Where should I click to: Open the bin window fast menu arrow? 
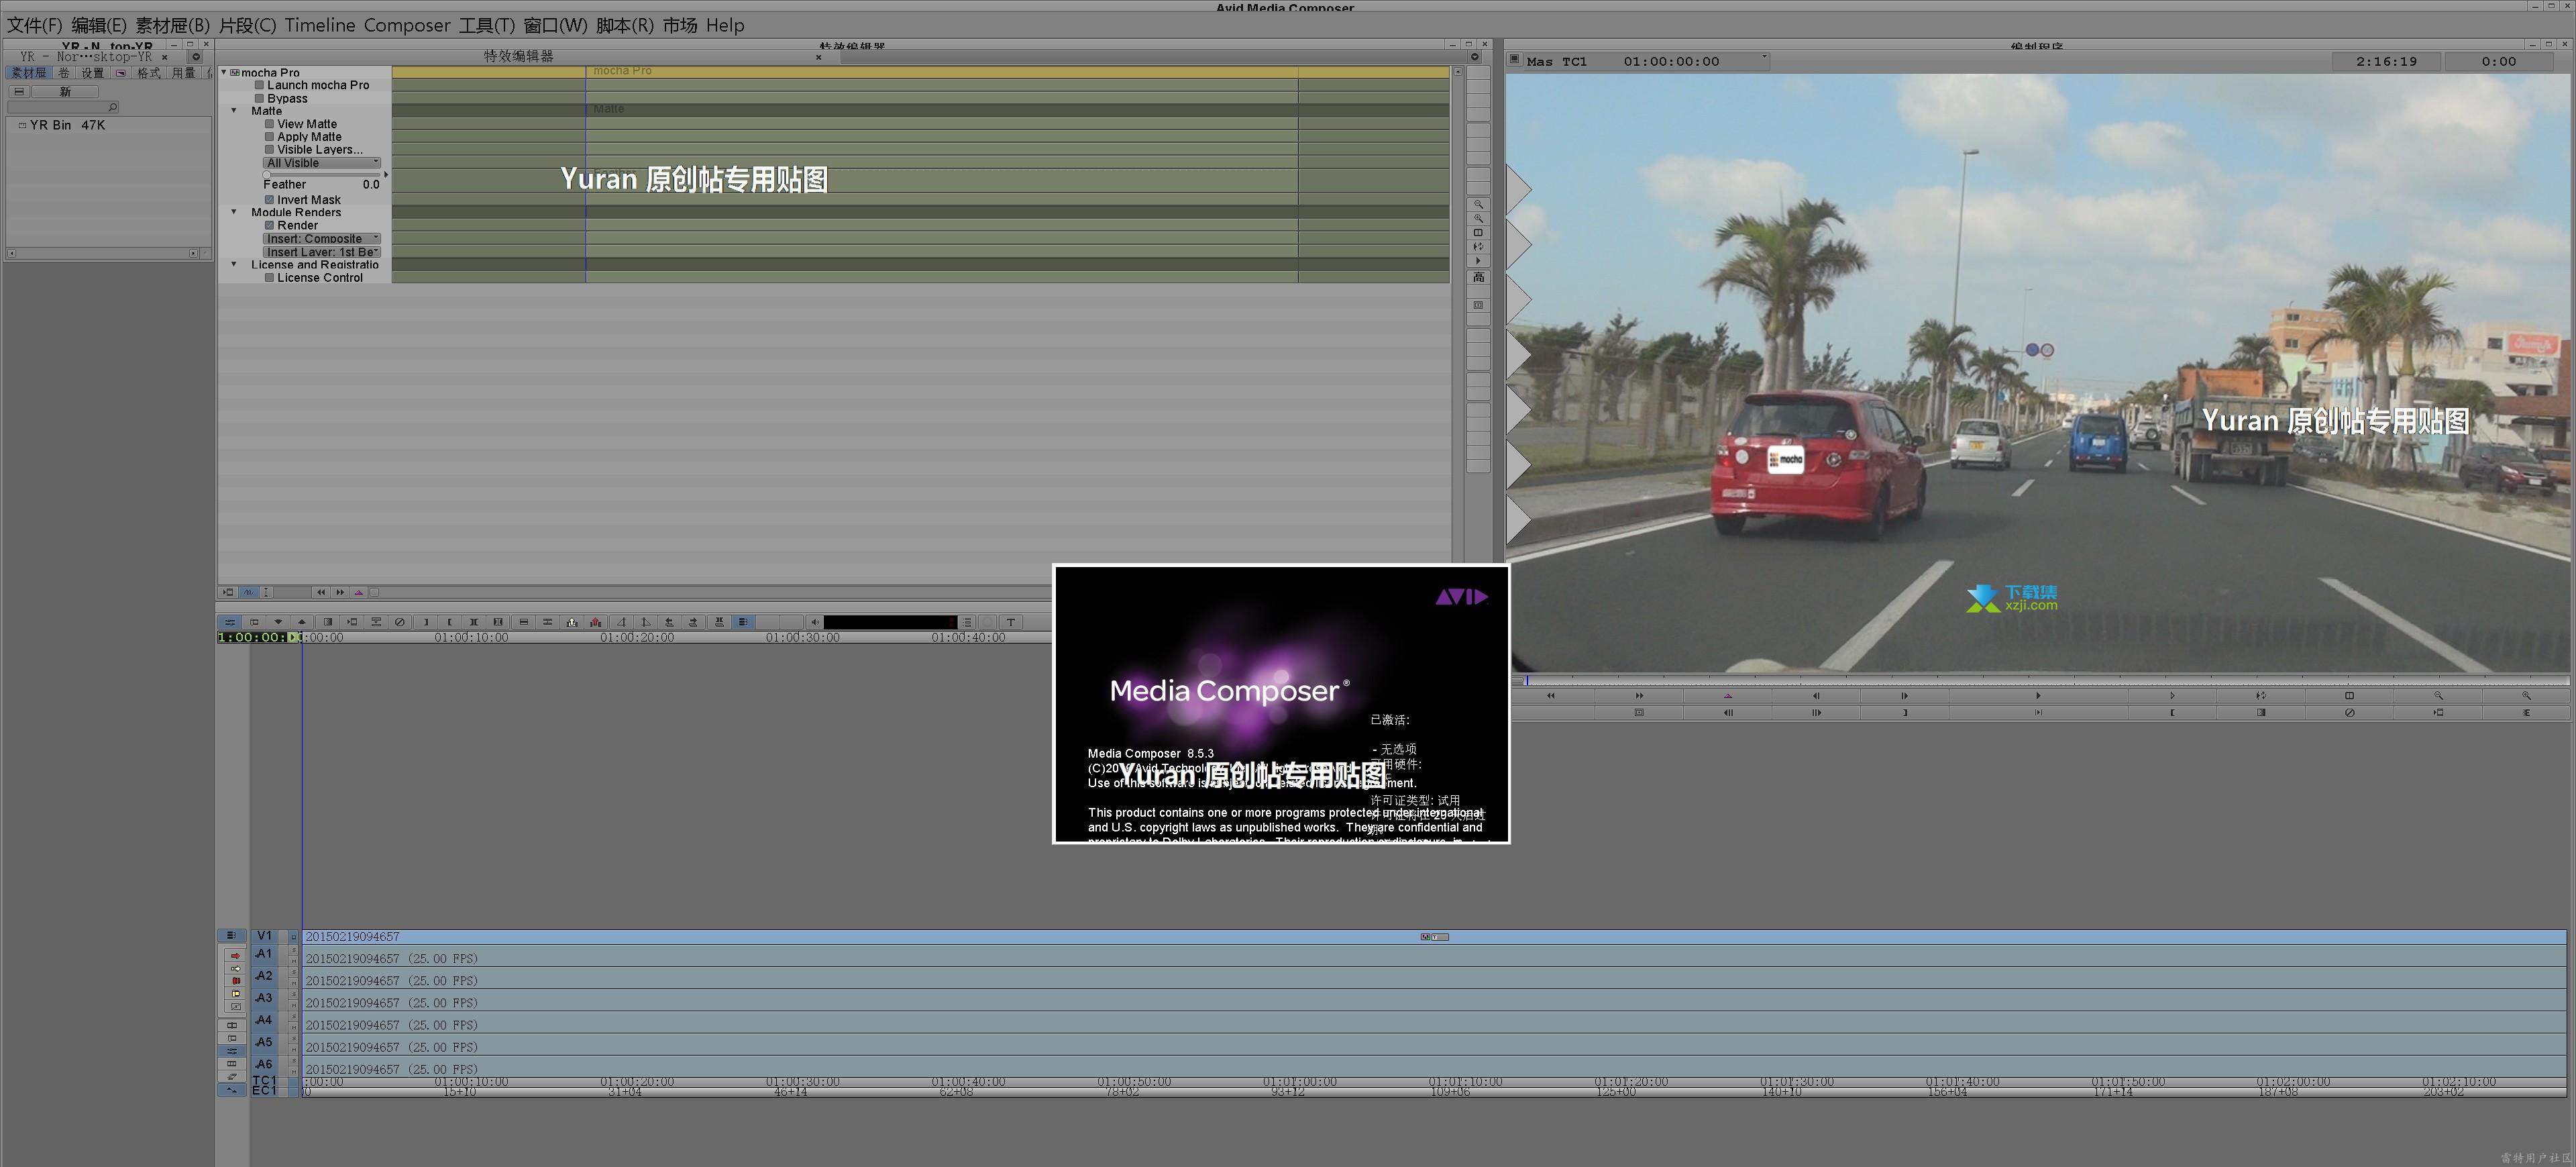pos(197,57)
